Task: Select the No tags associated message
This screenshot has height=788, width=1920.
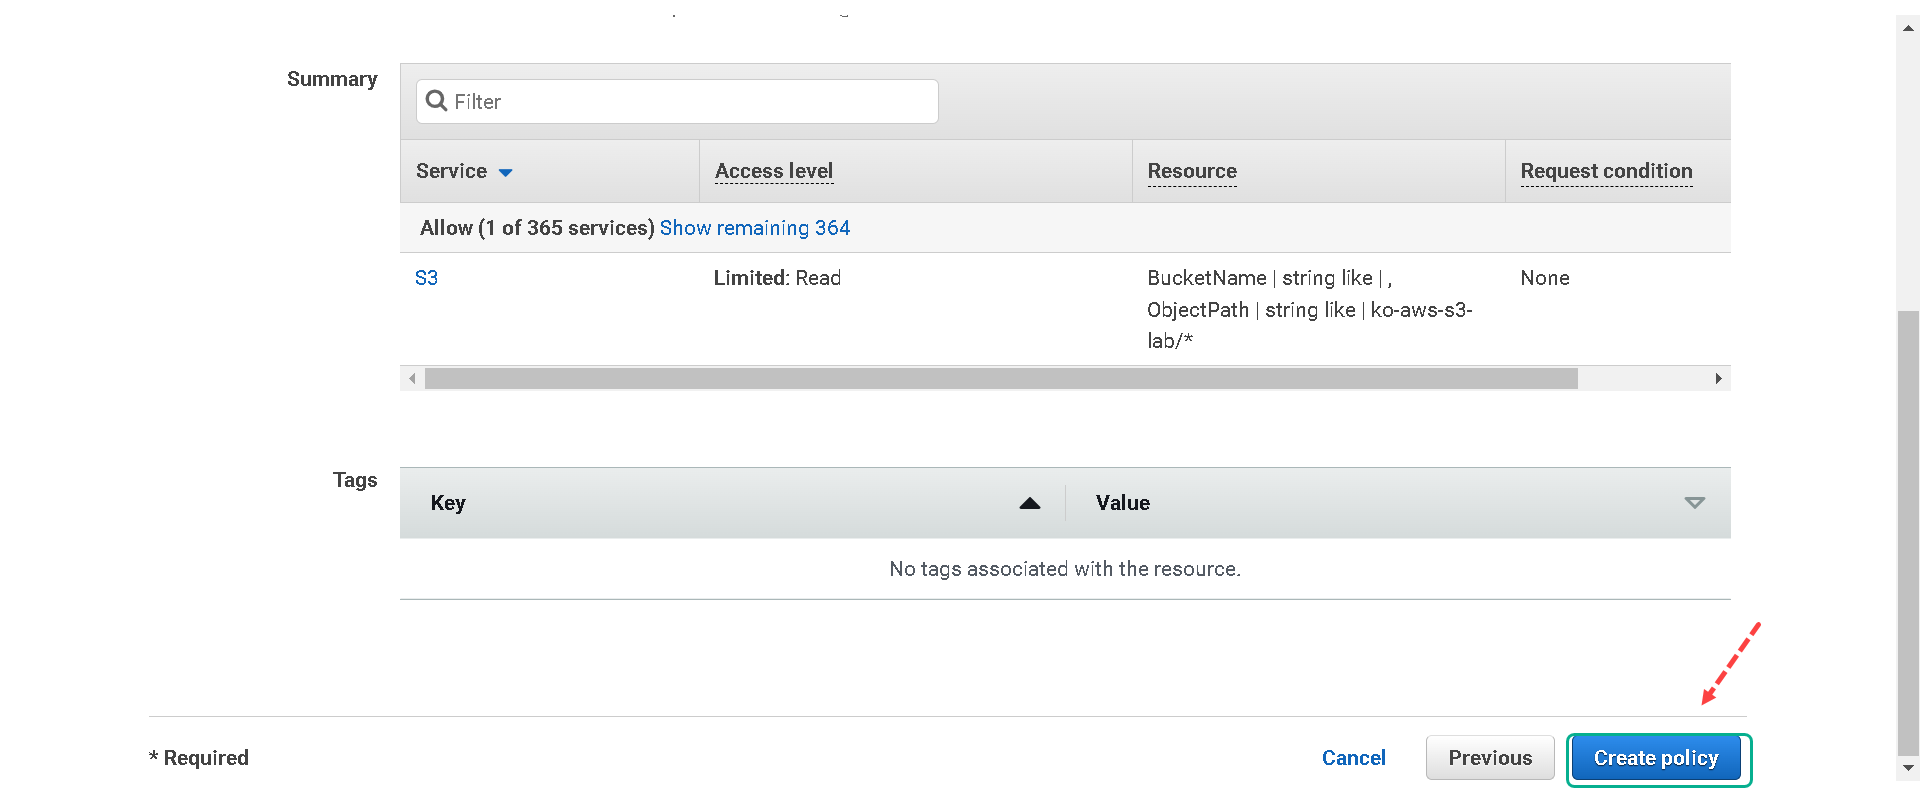Action: click(x=1065, y=569)
